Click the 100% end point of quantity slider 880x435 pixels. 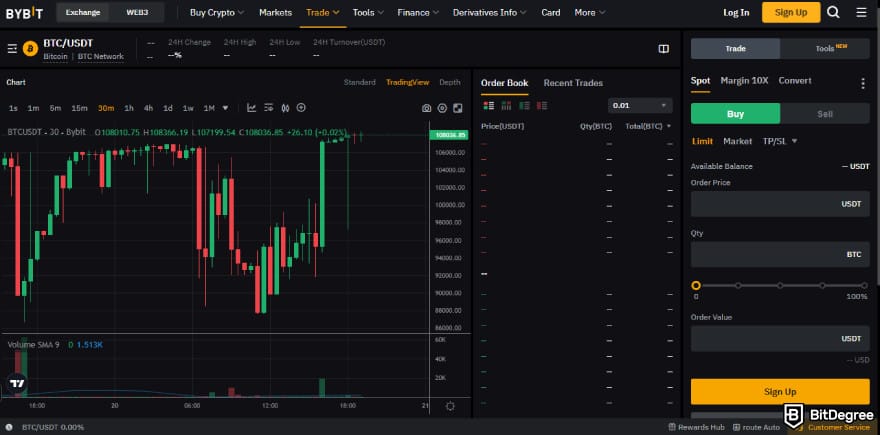(x=864, y=286)
